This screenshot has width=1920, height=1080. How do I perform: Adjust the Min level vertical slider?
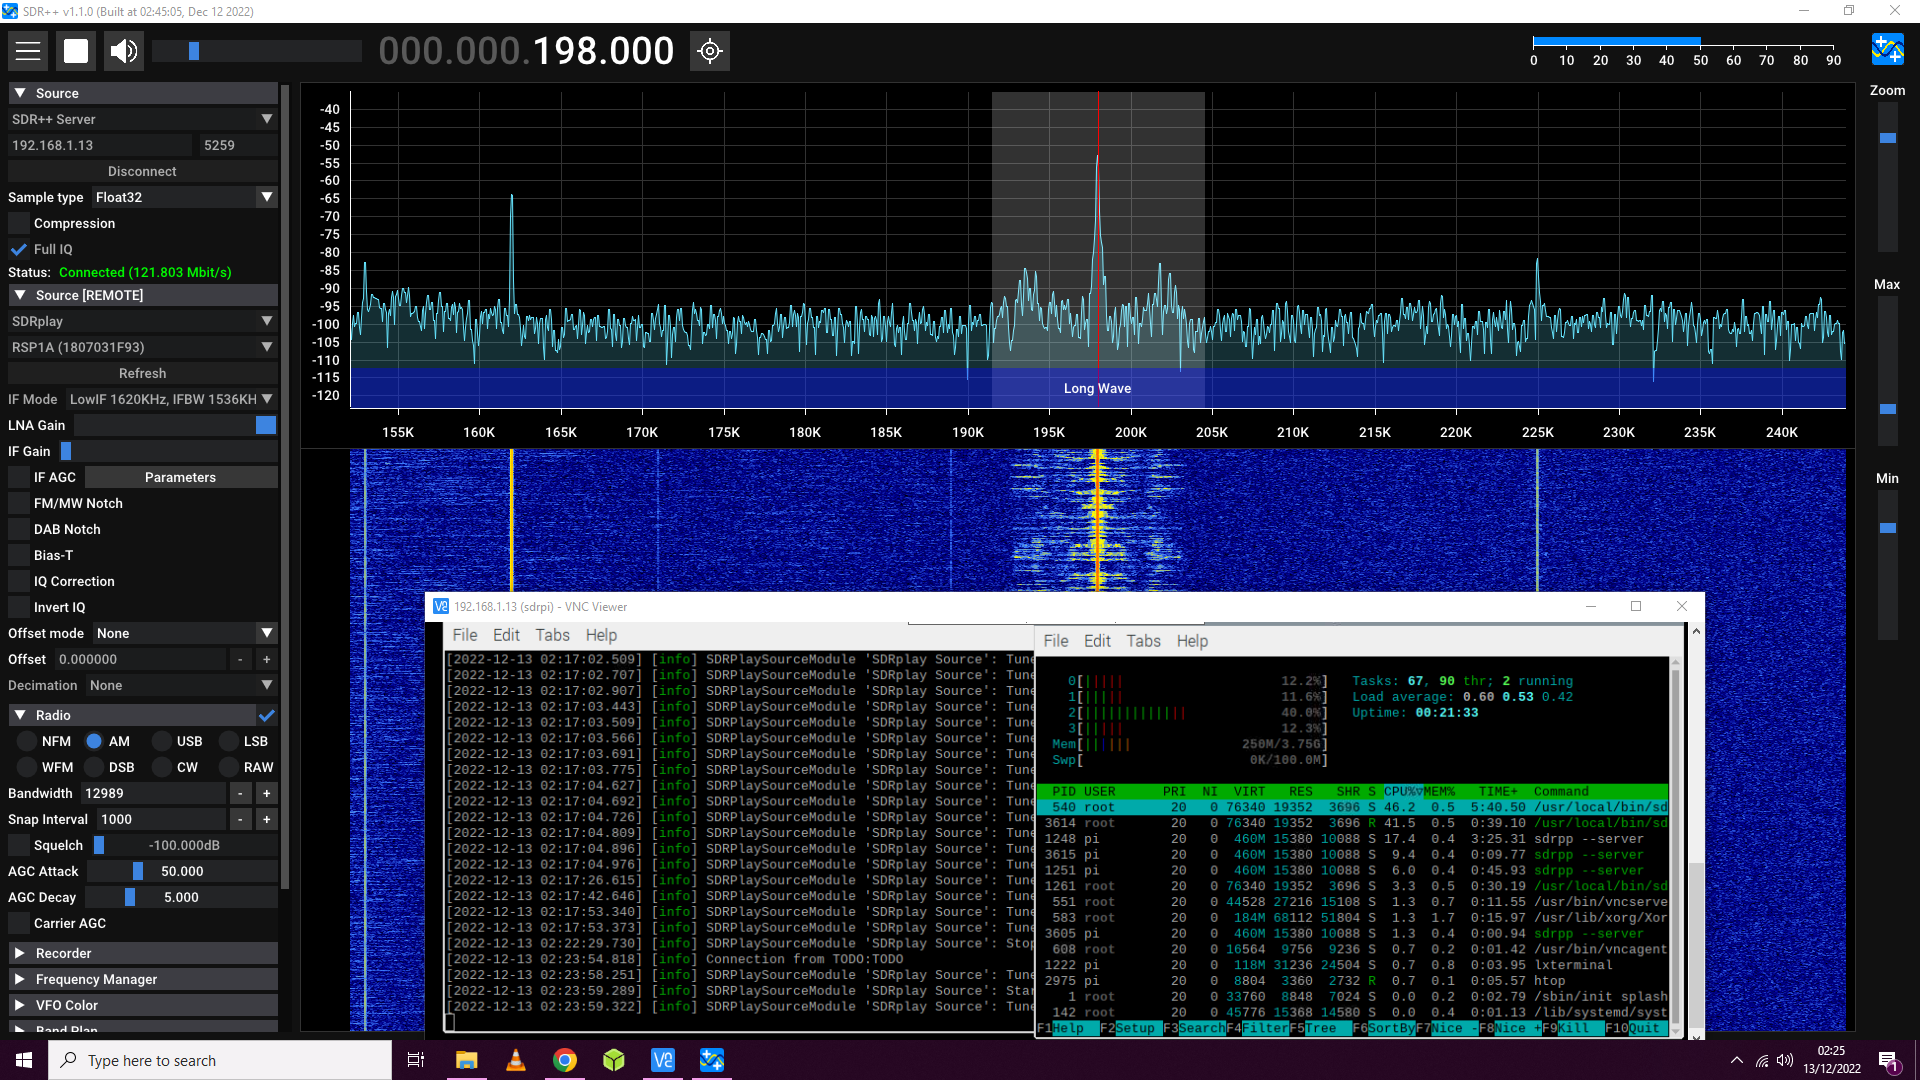[1888, 565]
